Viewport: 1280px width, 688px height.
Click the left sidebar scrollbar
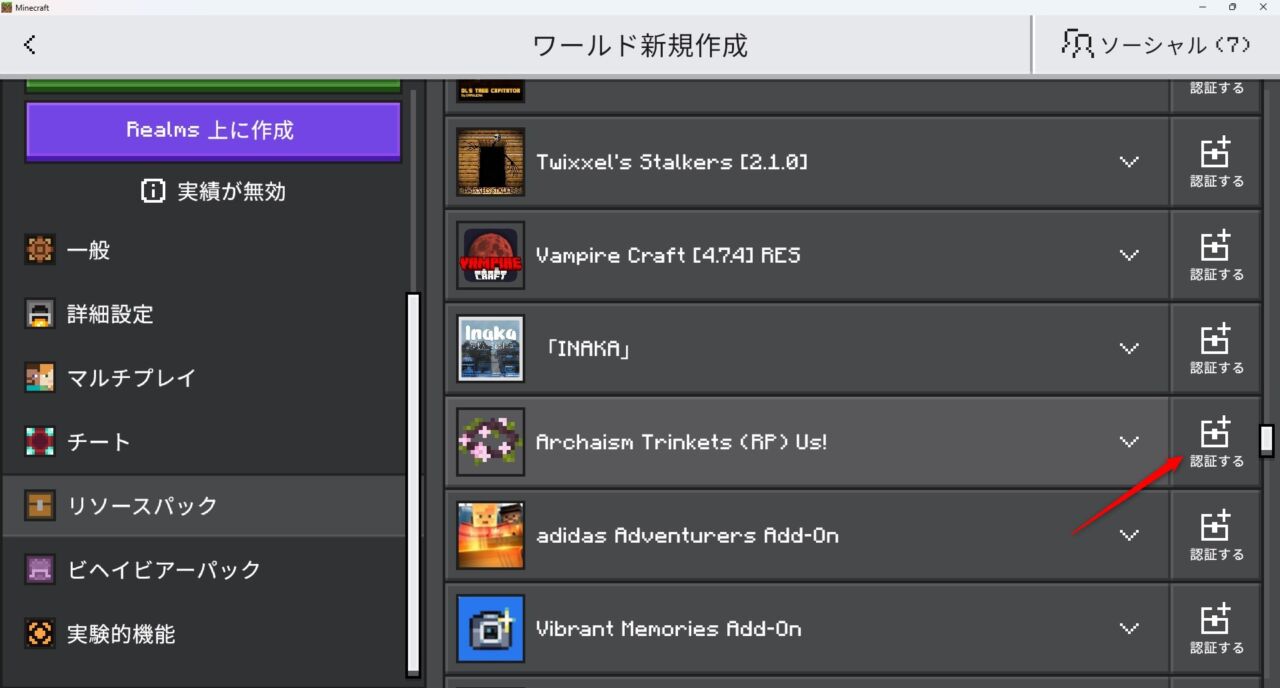pyautogui.click(x=413, y=485)
